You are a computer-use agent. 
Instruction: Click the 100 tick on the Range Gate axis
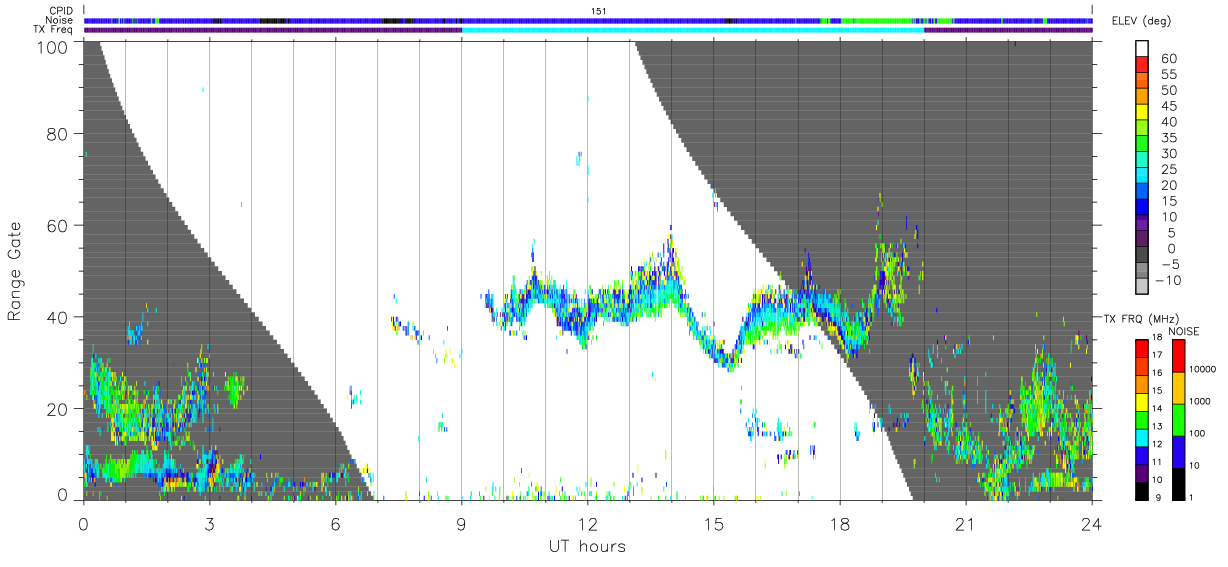[x=55, y=46]
